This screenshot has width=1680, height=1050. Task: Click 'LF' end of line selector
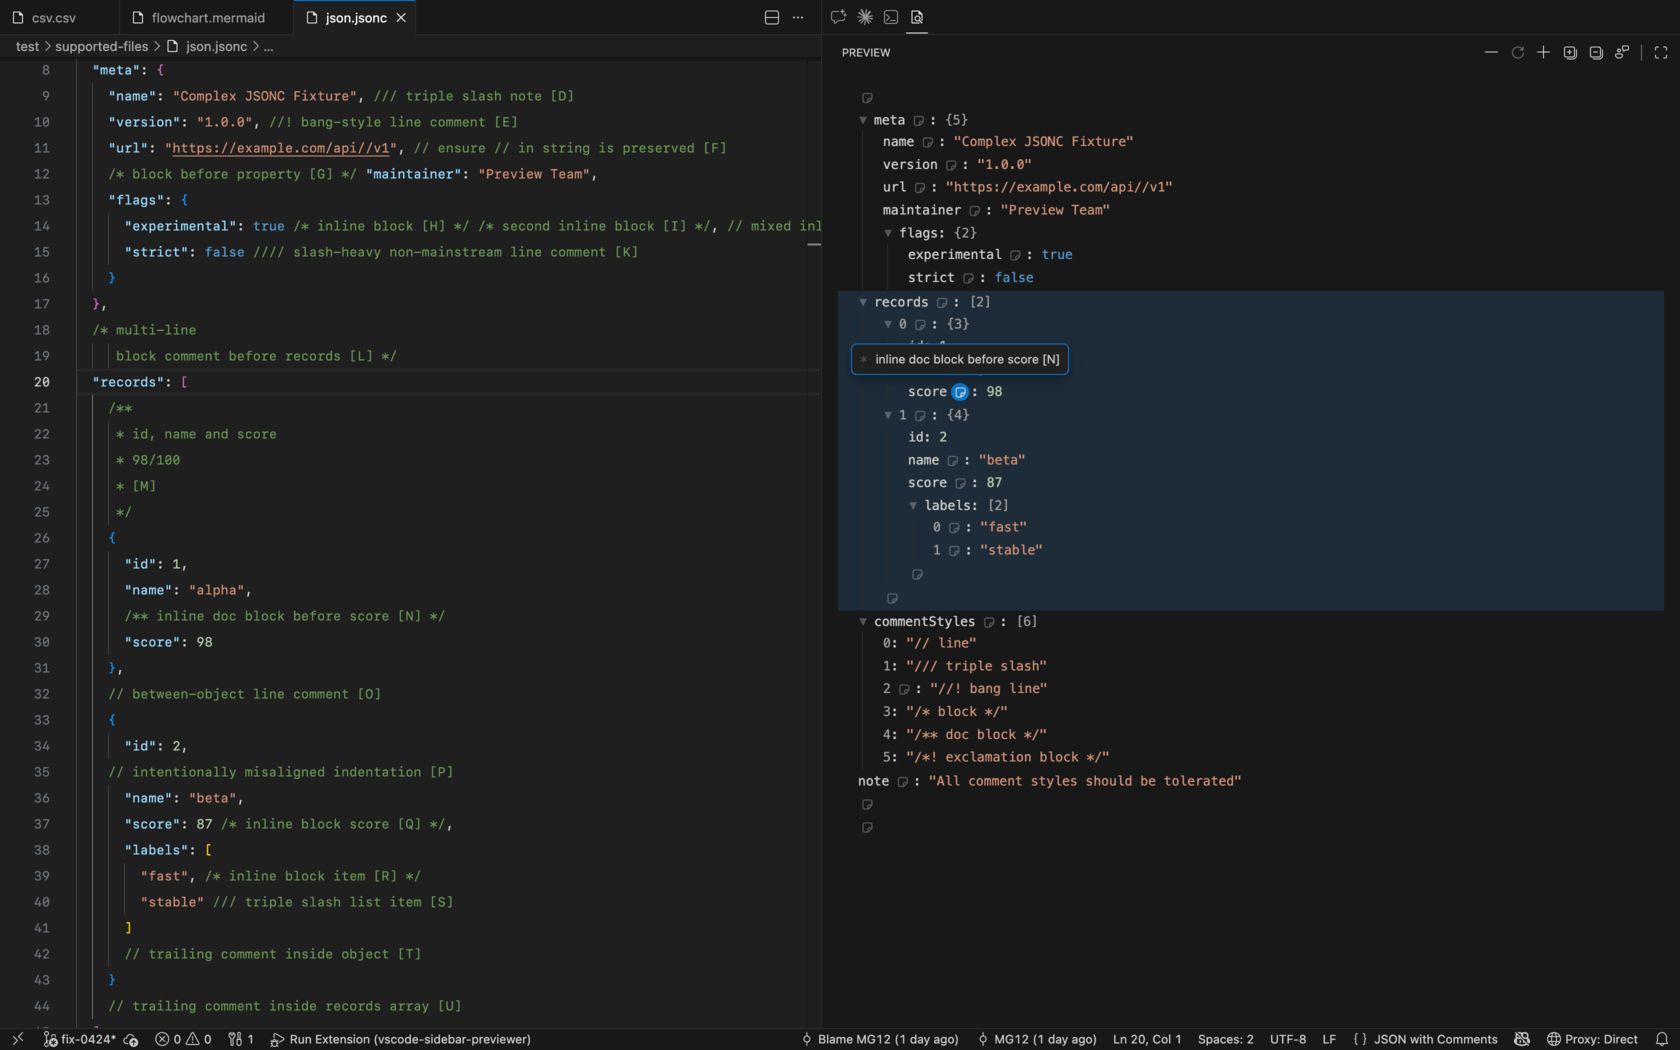[x=1329, y=1039]
